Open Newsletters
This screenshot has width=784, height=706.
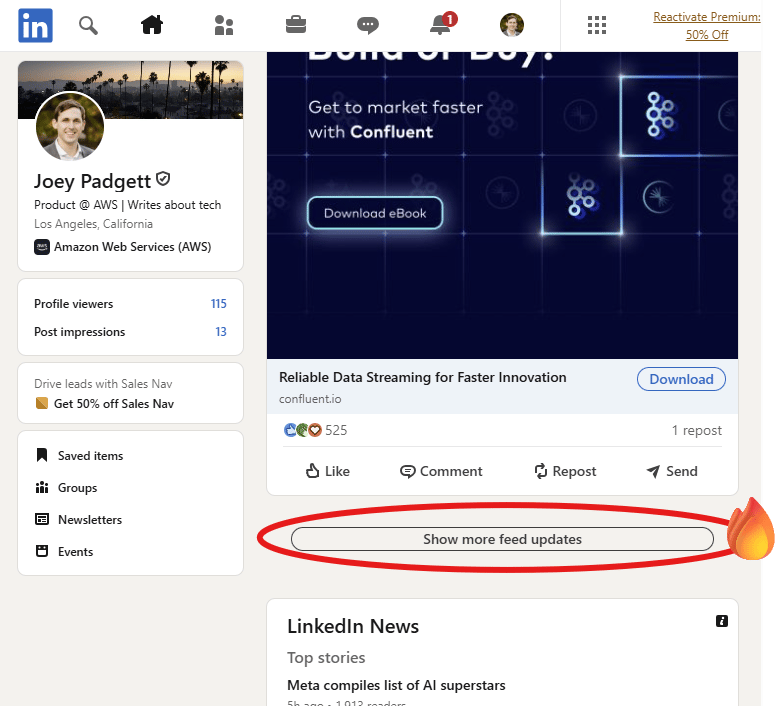[x=90, y=520]
